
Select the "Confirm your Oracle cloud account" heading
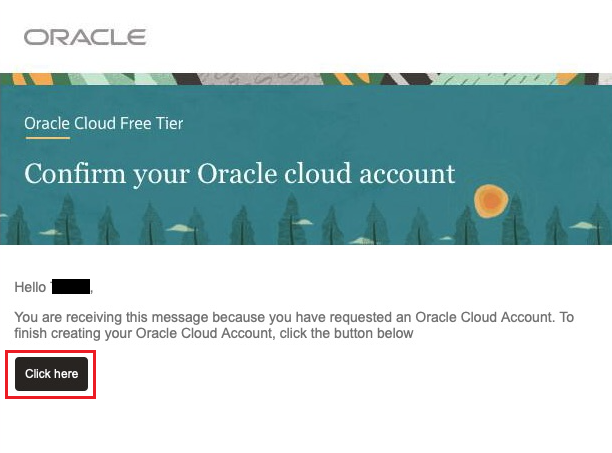tap(240, 174)
